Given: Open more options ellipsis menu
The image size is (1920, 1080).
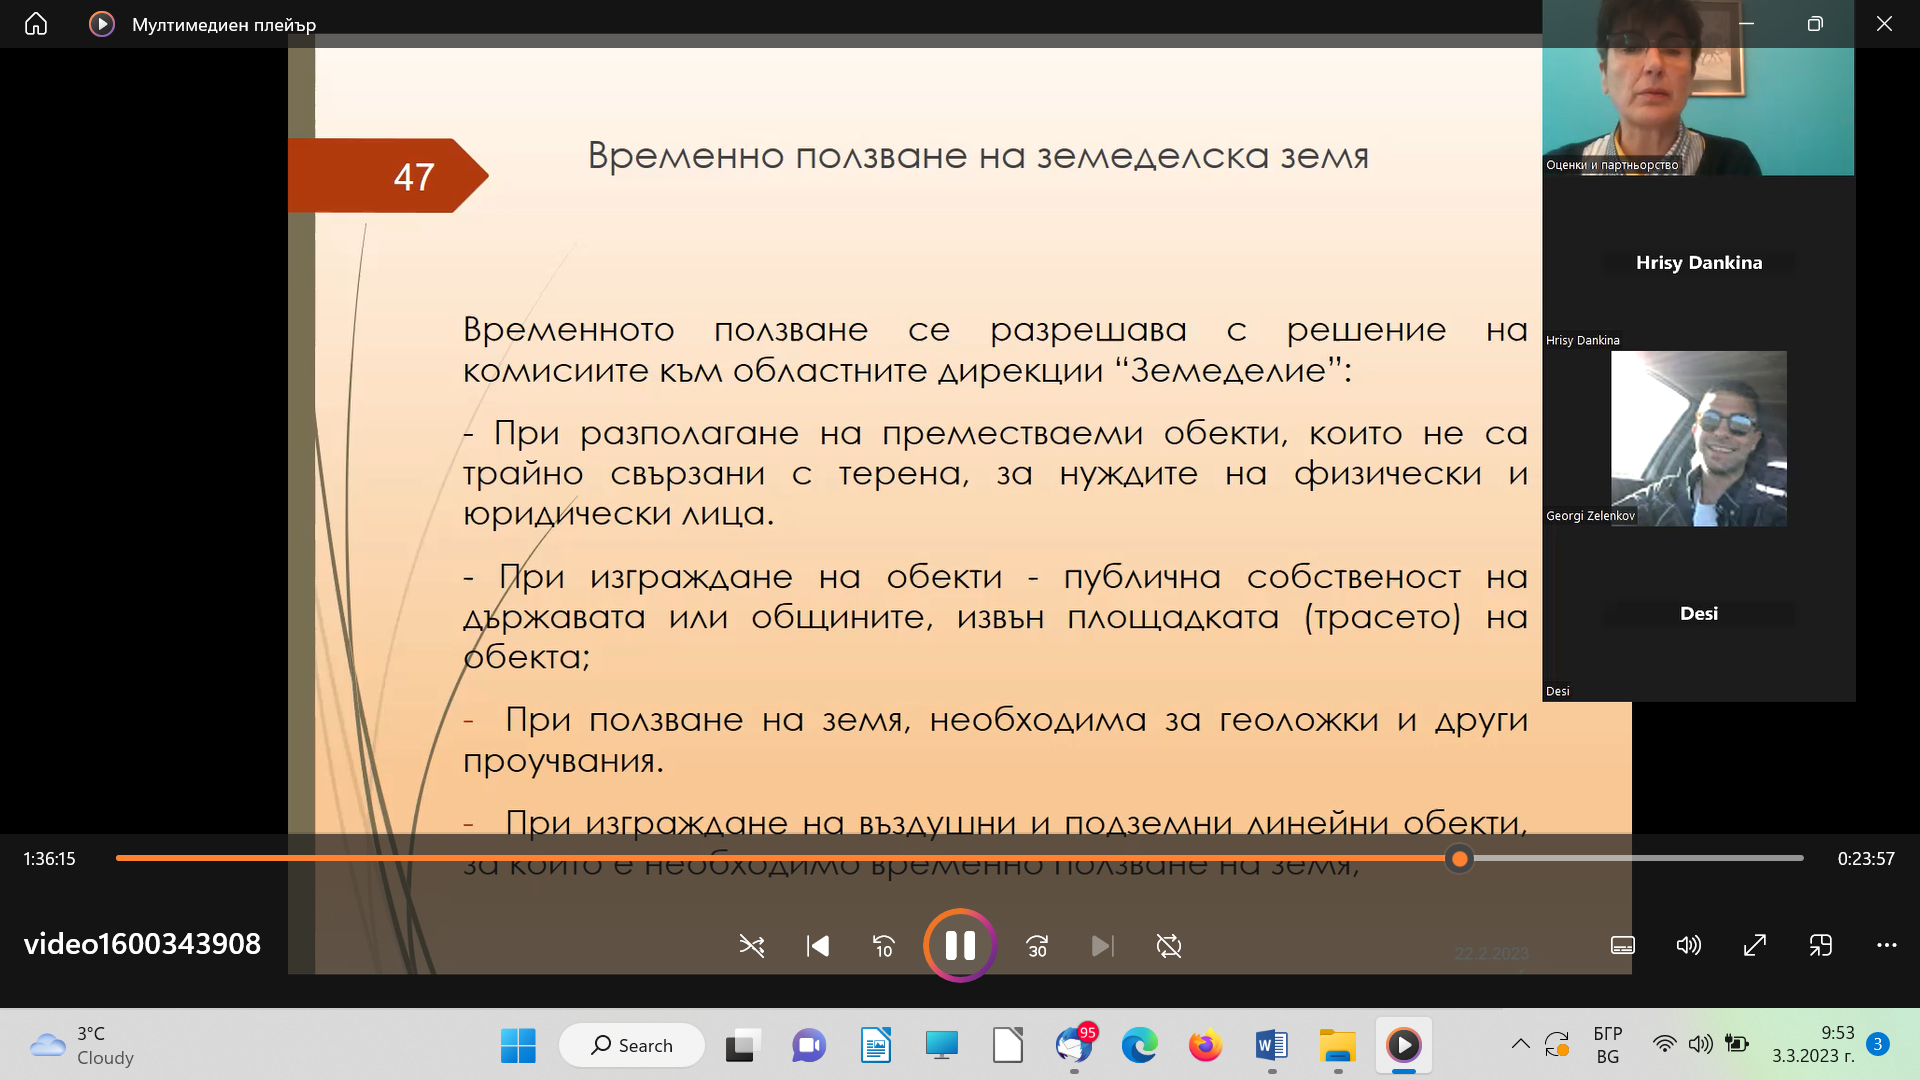Looking at the screenshot, I should click(1887, 945).
